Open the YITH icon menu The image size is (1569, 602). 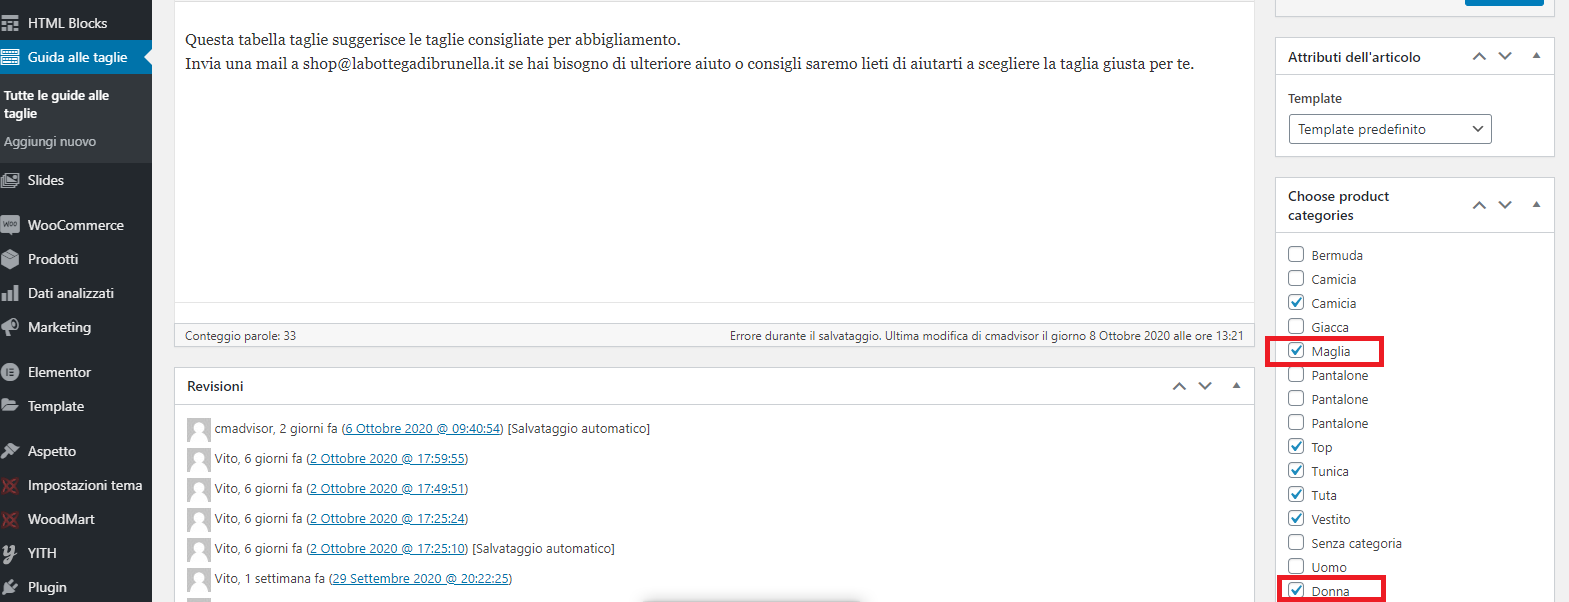[x=10, y=553]
